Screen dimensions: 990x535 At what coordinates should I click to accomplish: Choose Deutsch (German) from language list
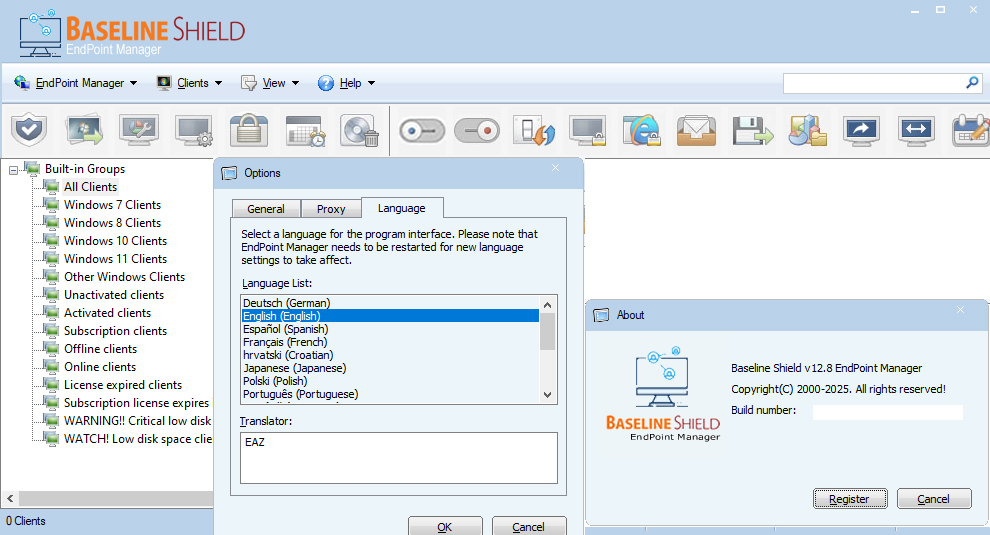click(390, 303)
